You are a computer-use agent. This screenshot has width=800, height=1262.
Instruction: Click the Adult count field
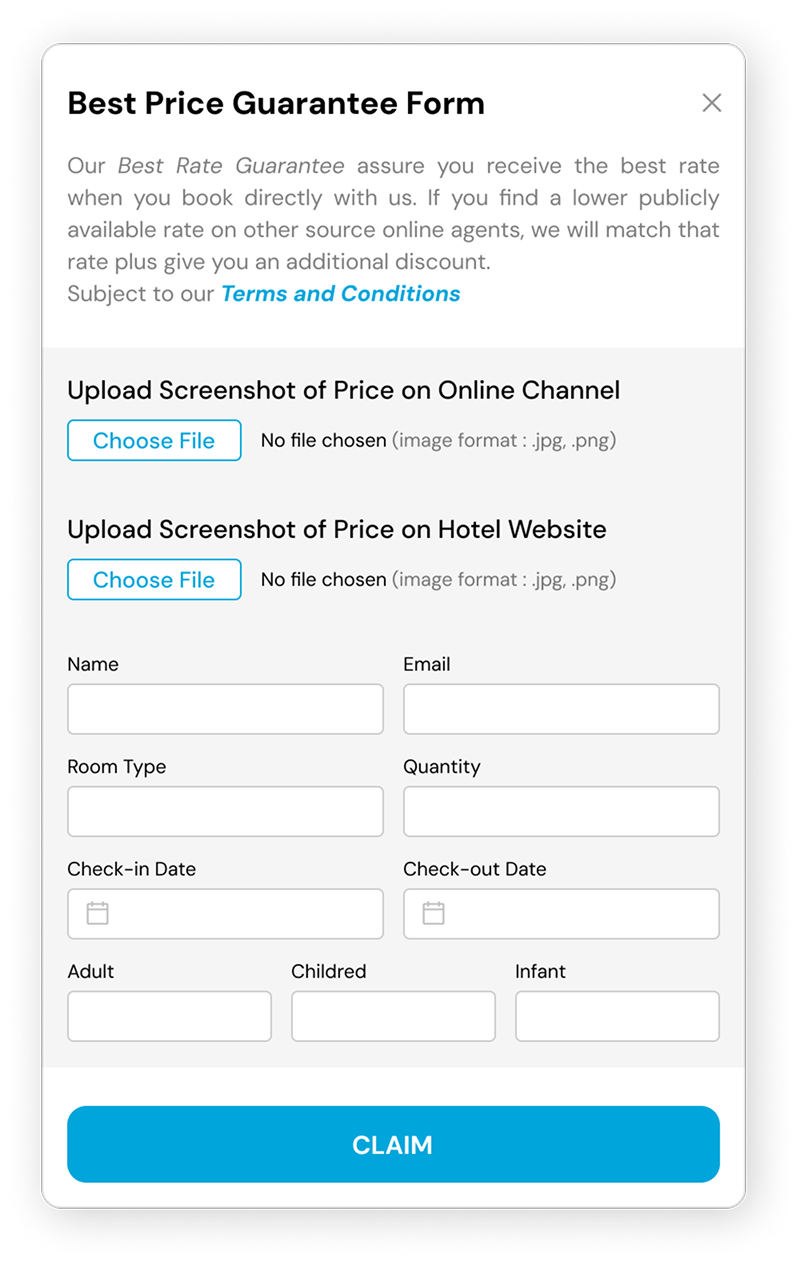coord(169,1016)
